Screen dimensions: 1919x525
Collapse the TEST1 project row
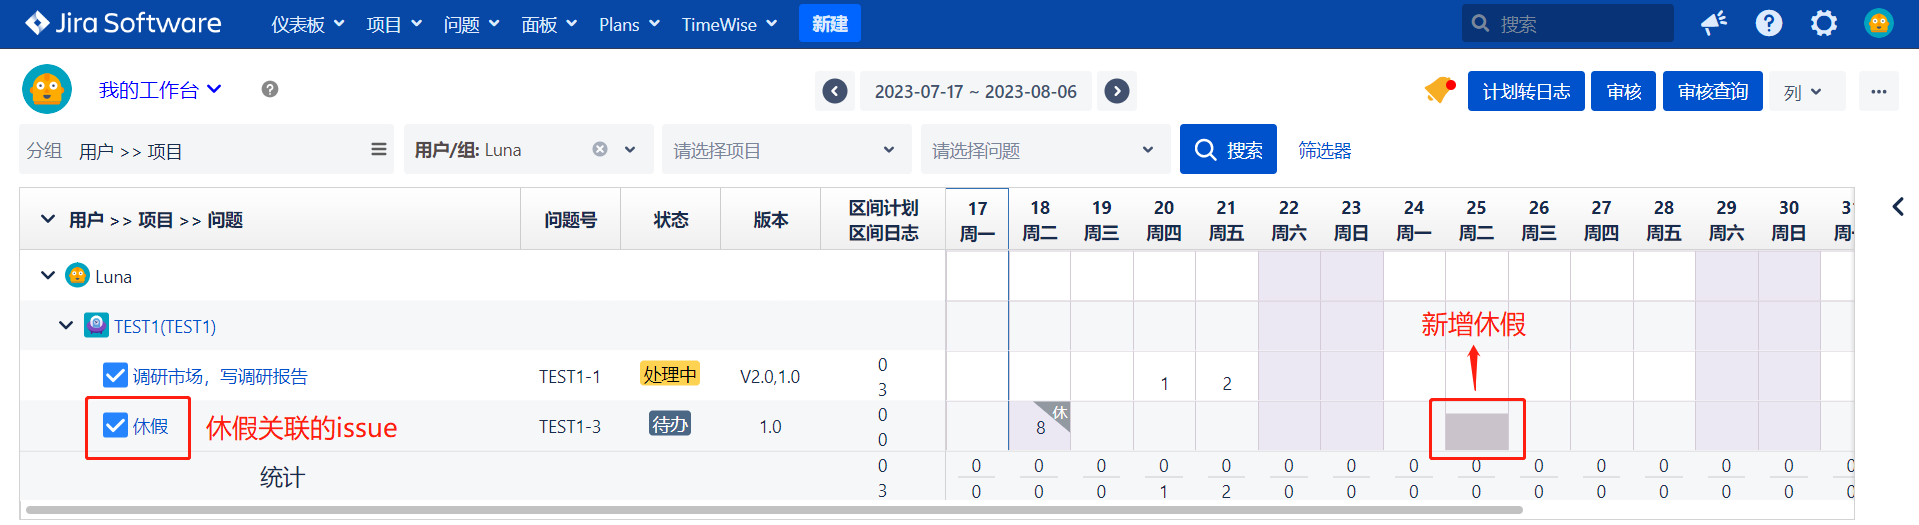click(x=66, y=326)
